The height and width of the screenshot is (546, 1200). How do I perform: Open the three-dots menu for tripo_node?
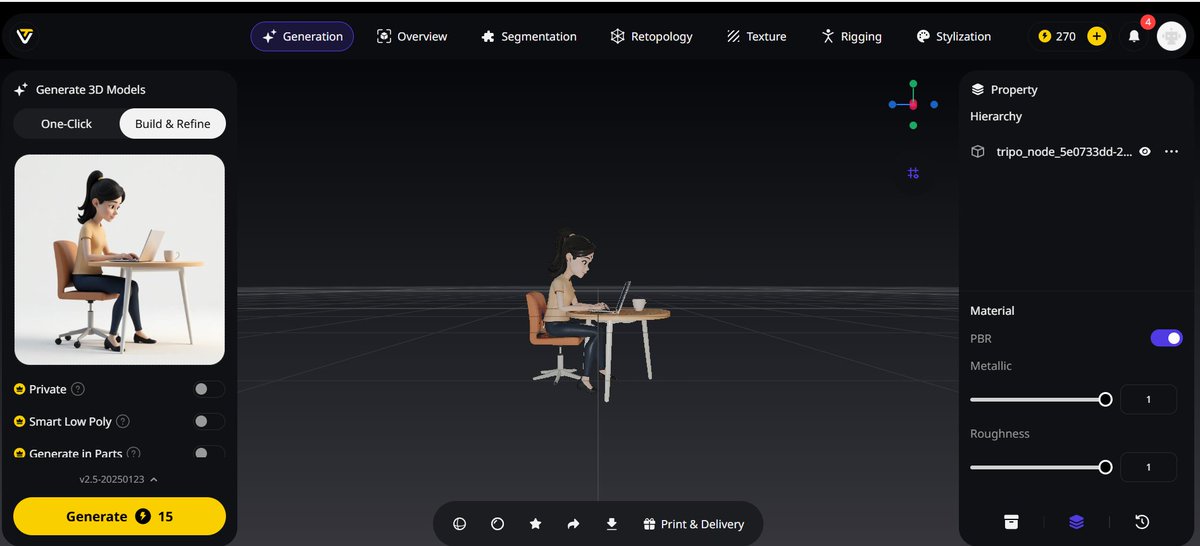tap(1172, 152)
